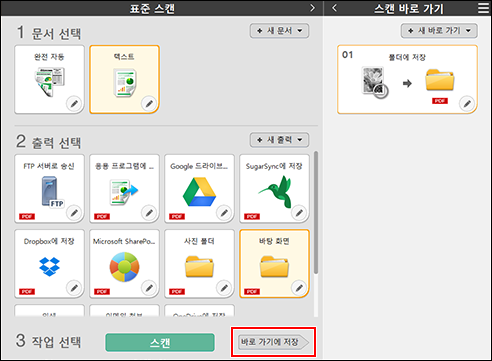The image size is (492, 361).
Task: Click the pencil on FTP 서버로 송신
Action: (74, 212)
